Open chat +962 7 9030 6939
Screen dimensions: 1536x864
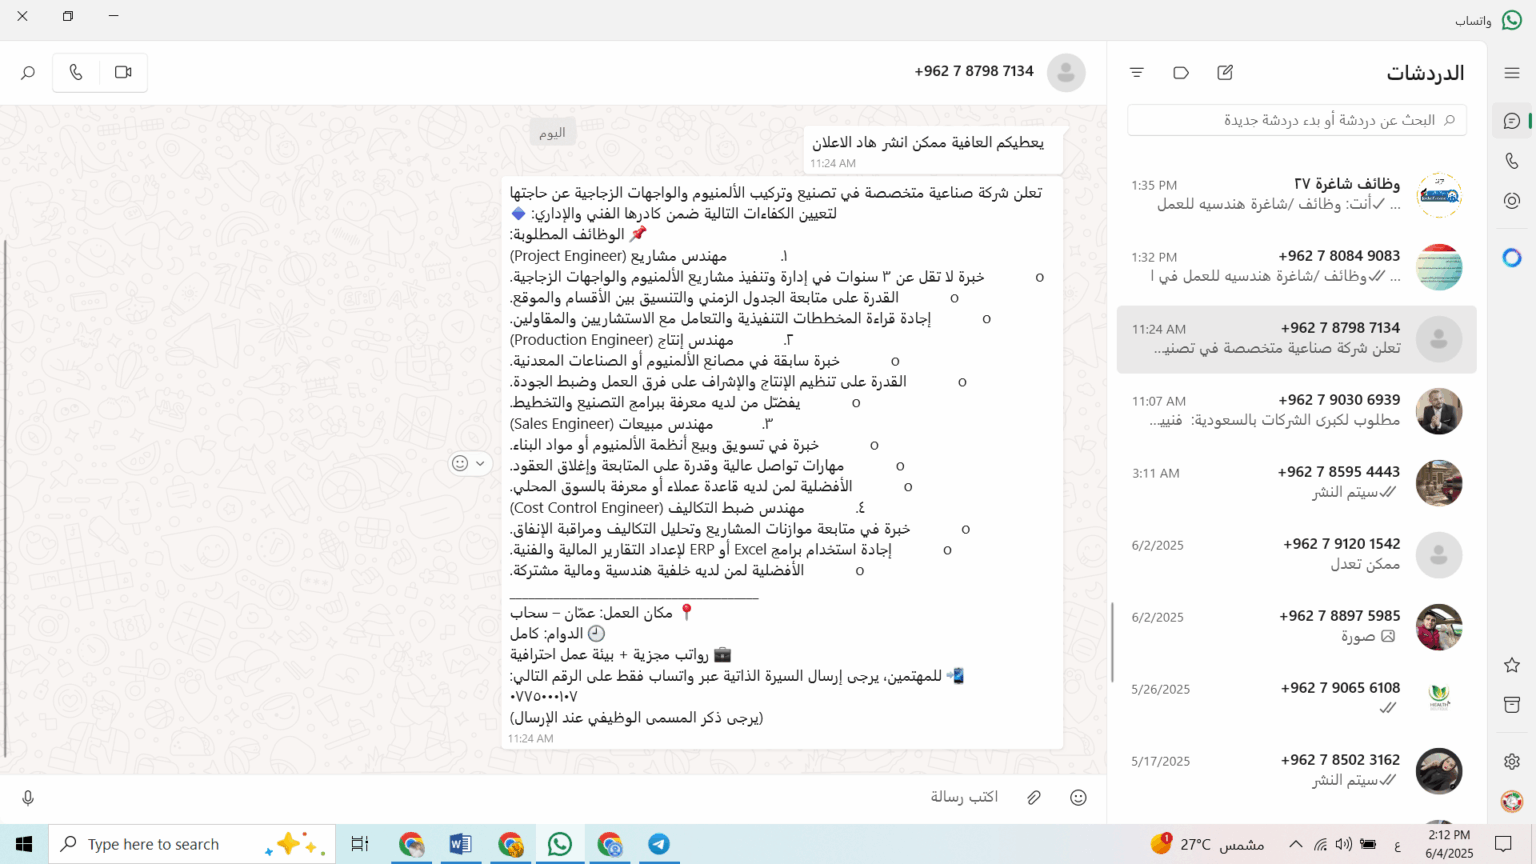(1296, 411)
